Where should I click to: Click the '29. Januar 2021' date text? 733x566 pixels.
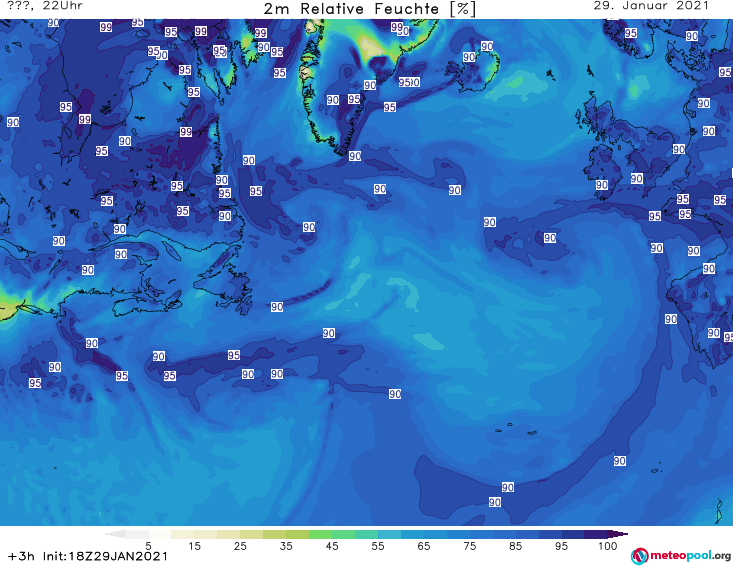click(x=651, y=6)
